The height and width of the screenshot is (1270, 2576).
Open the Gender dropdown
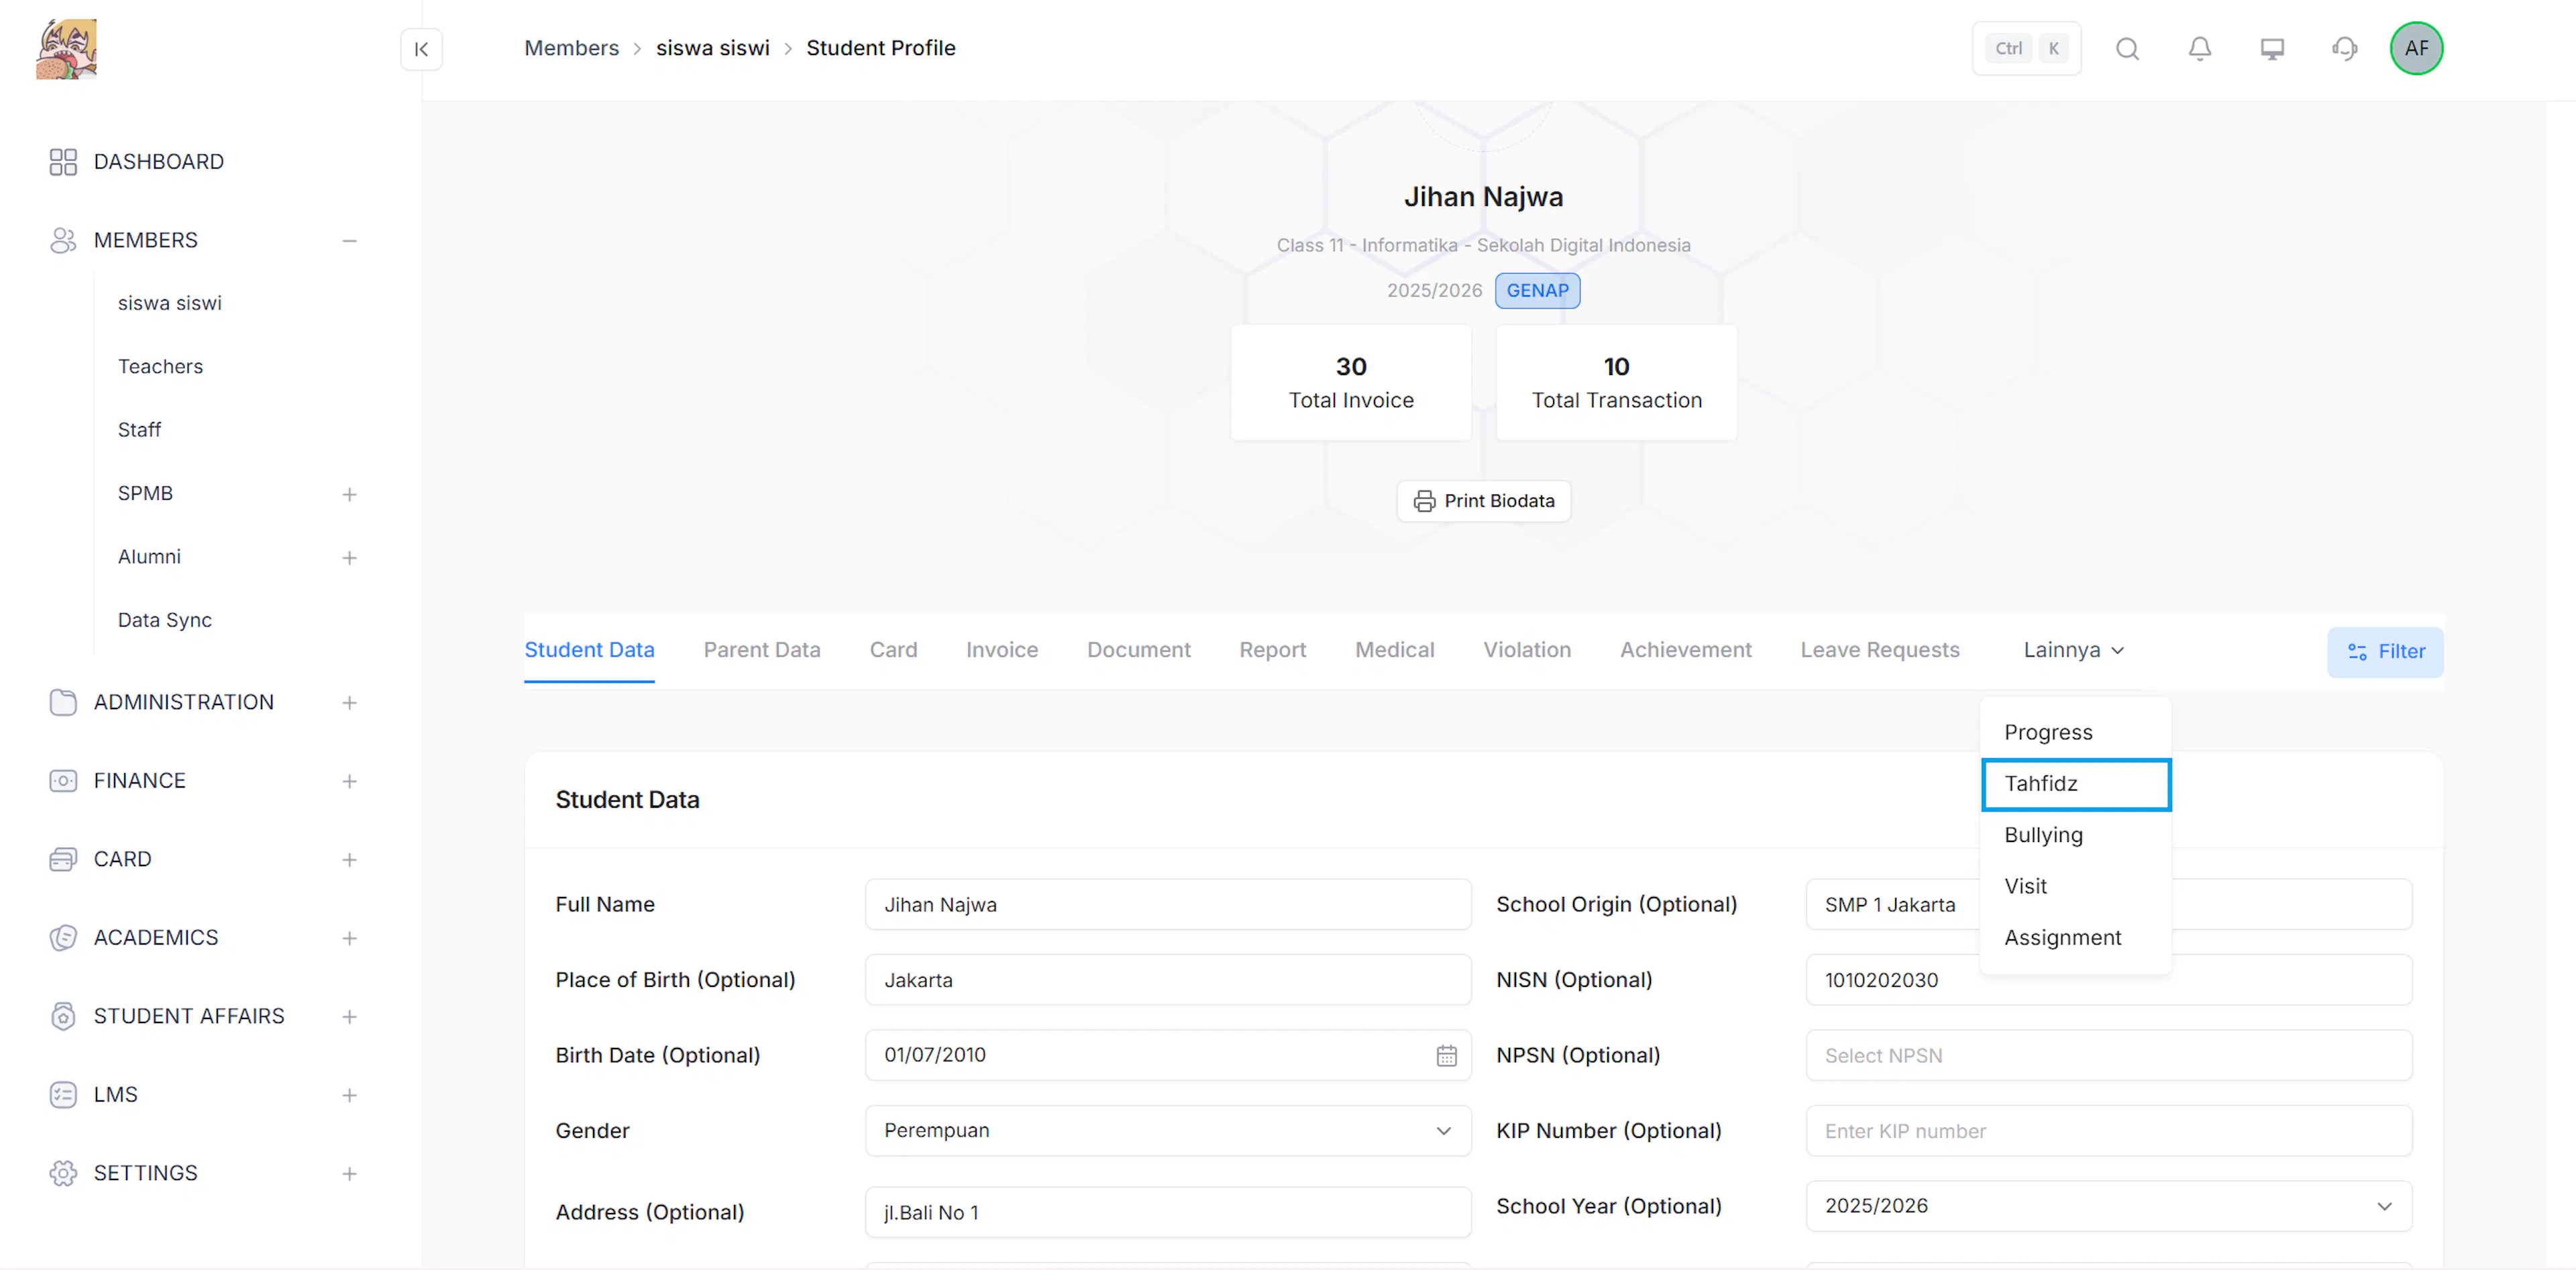[1167, 1130]
